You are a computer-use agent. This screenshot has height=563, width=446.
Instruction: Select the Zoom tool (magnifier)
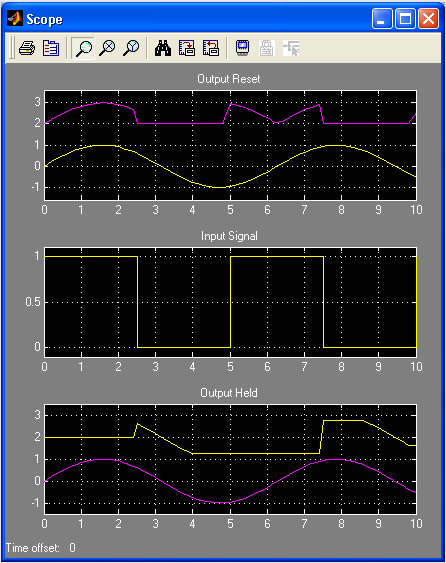(x=83, y=48)
